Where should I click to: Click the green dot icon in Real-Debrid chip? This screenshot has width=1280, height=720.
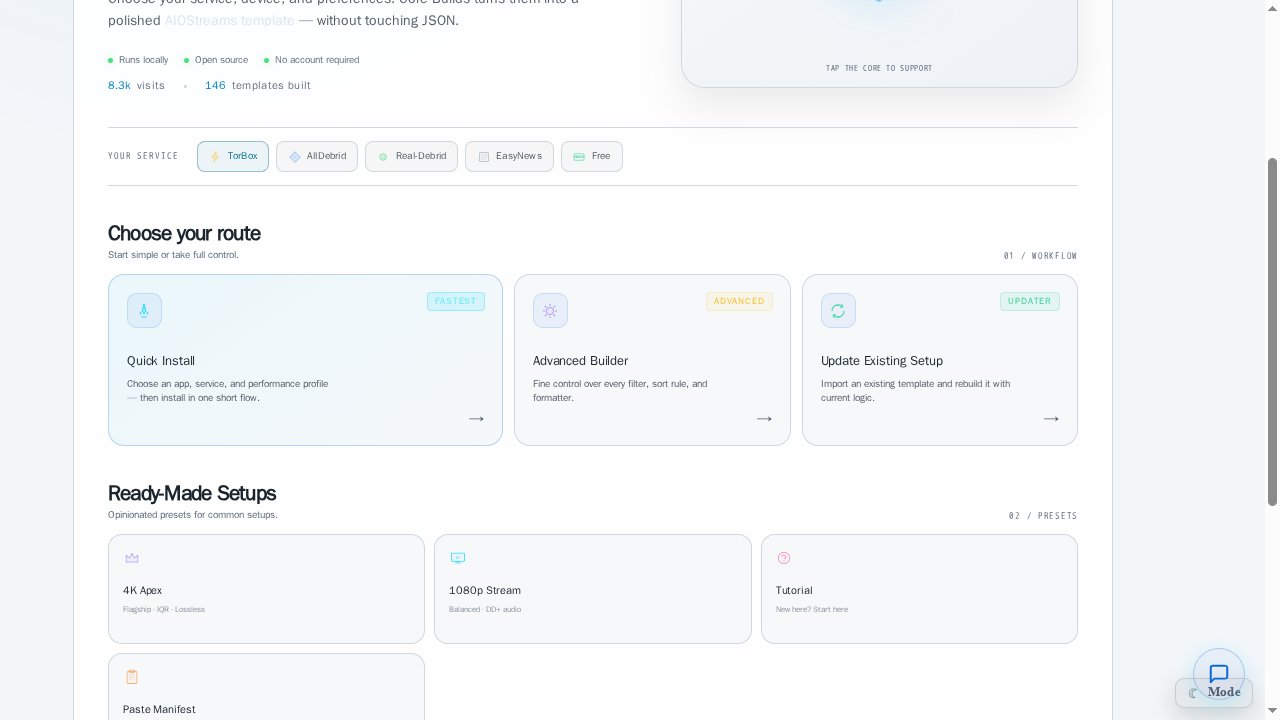(383, 157)
